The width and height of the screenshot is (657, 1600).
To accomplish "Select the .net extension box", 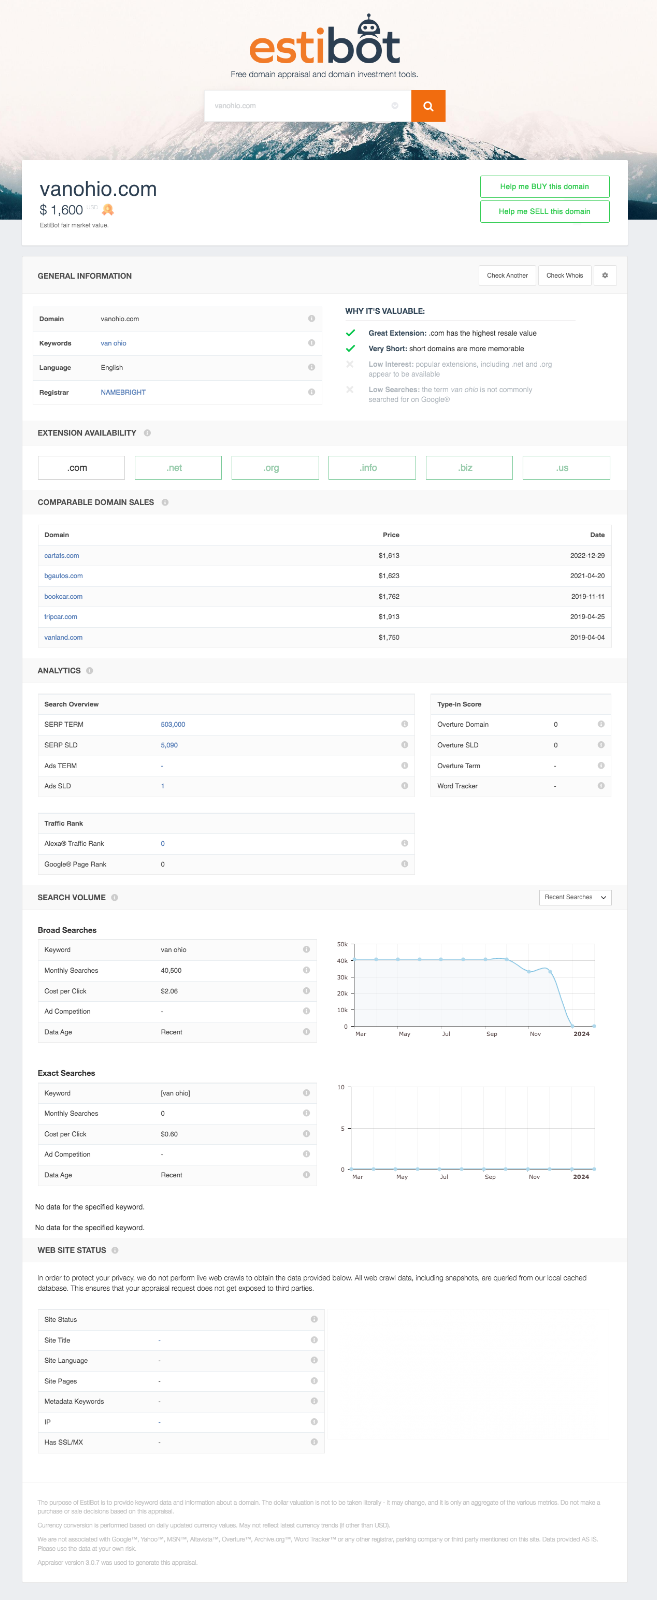I will (174, 468).
